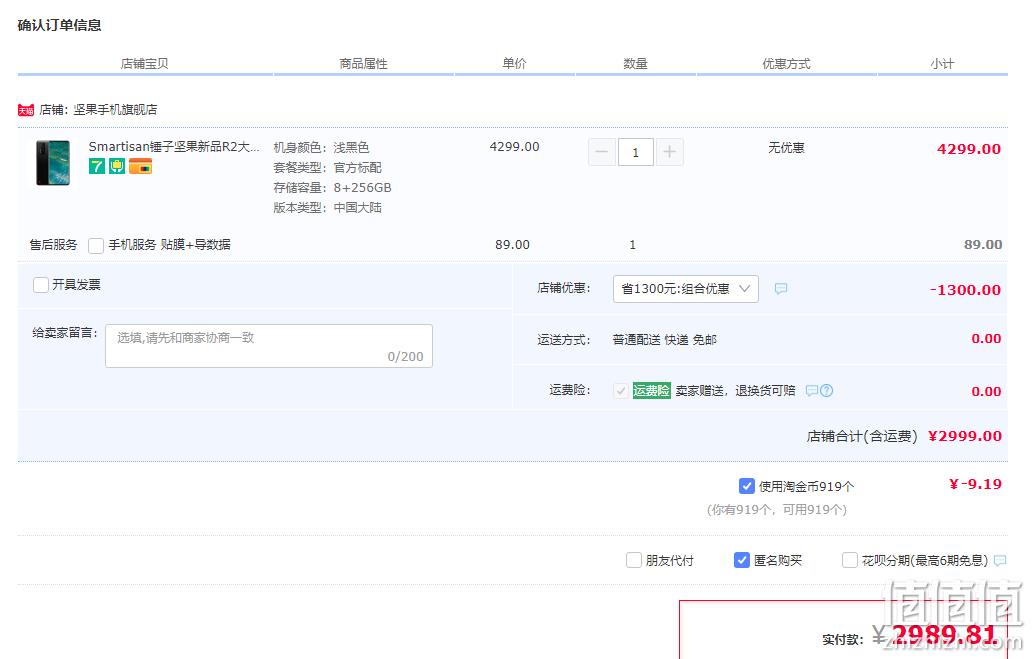Click the ¥-9.19 coin deduction amount
This screenshot has width=1032, height=659.
click(975, 485)
